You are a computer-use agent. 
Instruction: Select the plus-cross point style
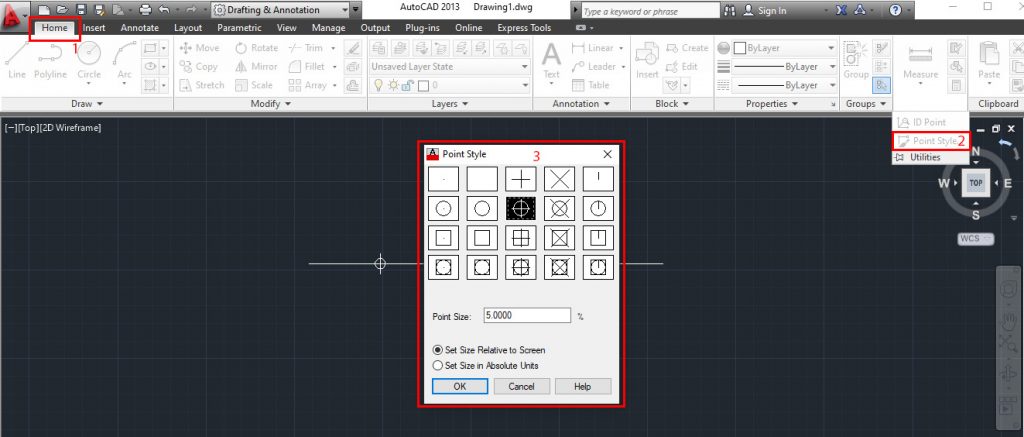coord(520,179)
